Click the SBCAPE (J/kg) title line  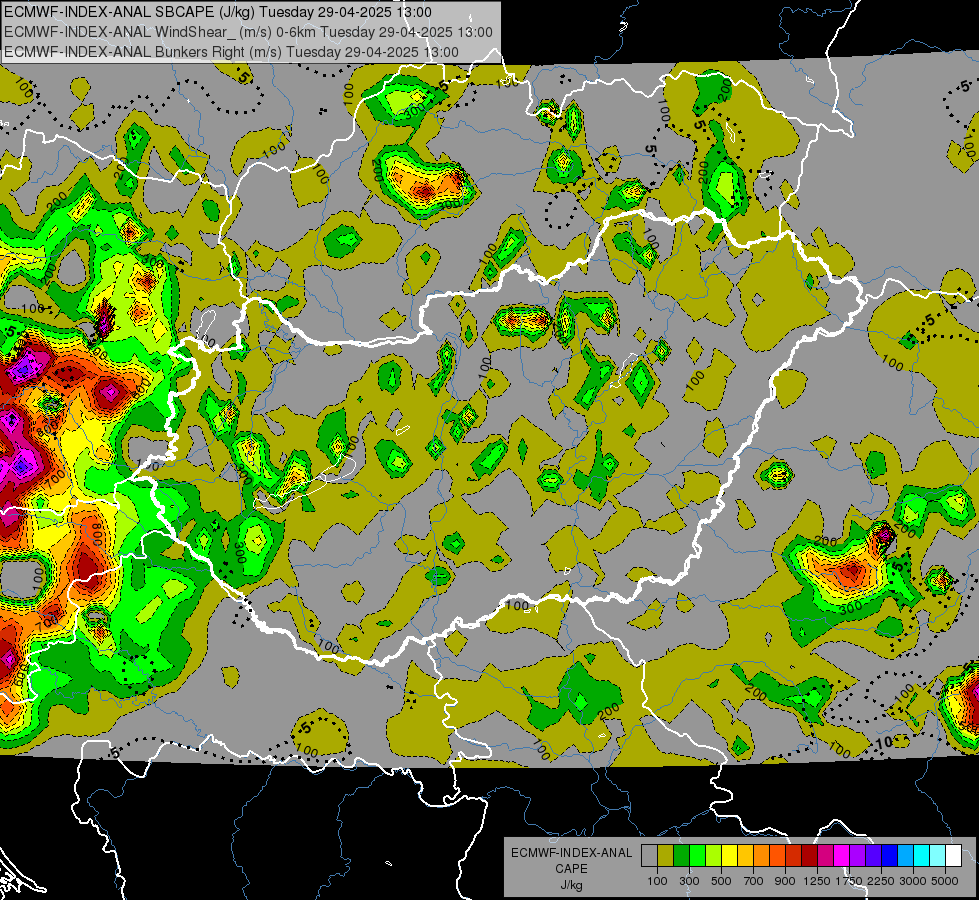click(217, 12)
